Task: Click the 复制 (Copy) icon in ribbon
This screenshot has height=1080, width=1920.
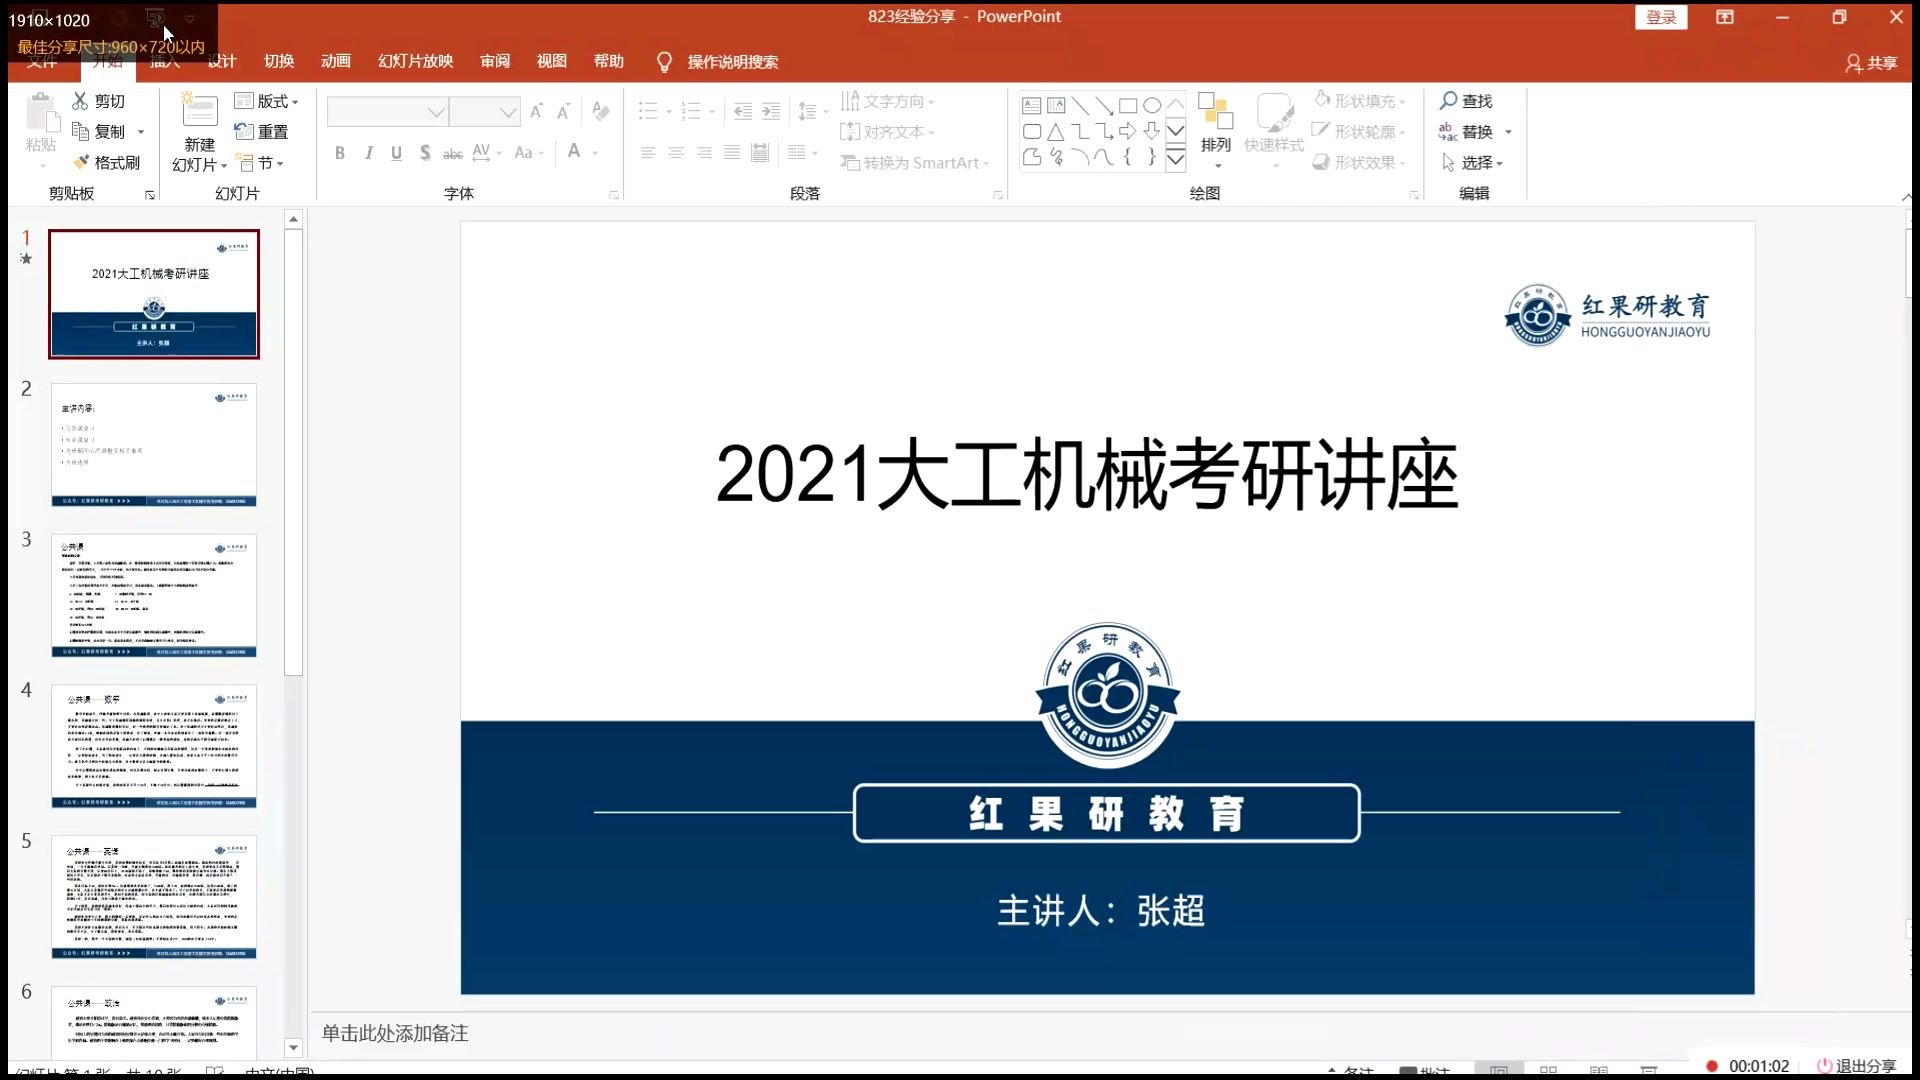Action: tap(80, 131)
